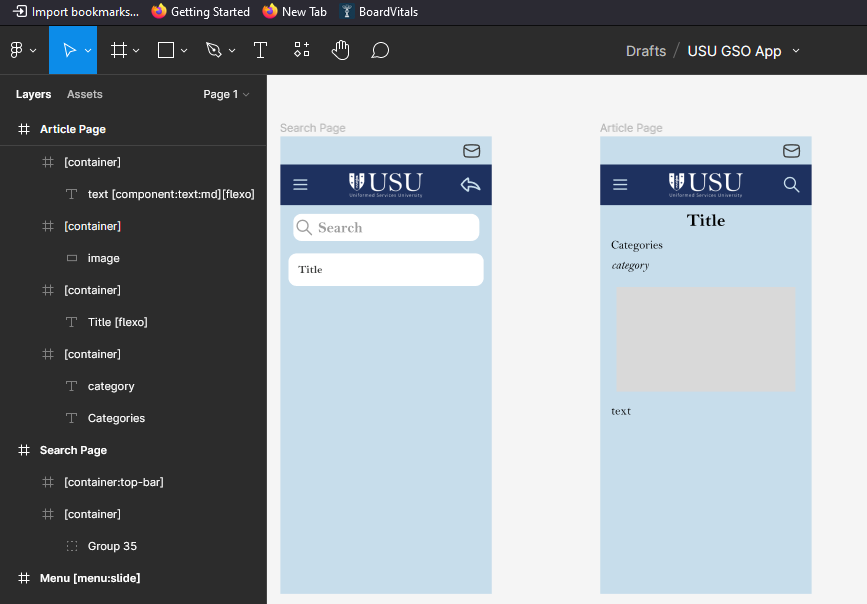
Task: Select the Search Page layer in Layers panel
Action: pyautogui.click(x=133, y=450)
